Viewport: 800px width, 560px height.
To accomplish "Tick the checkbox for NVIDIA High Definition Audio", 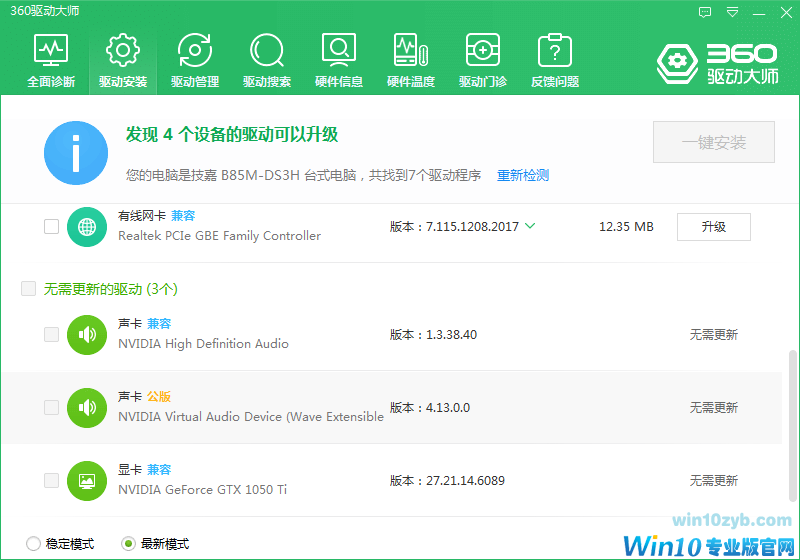I will click(x=52, y=335).
